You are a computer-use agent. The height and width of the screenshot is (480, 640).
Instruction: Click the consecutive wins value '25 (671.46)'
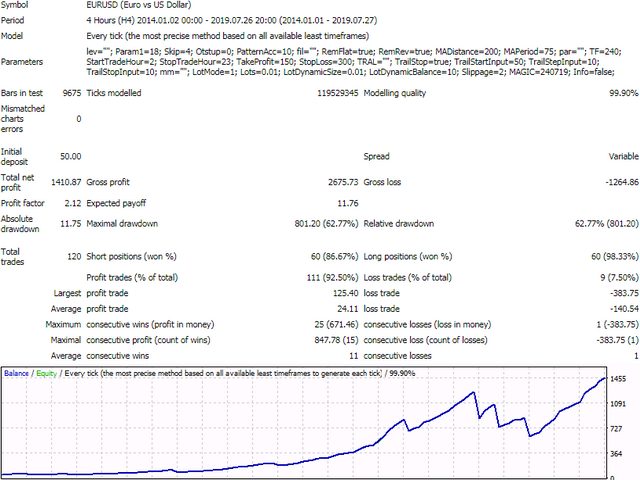coord(336,324)
